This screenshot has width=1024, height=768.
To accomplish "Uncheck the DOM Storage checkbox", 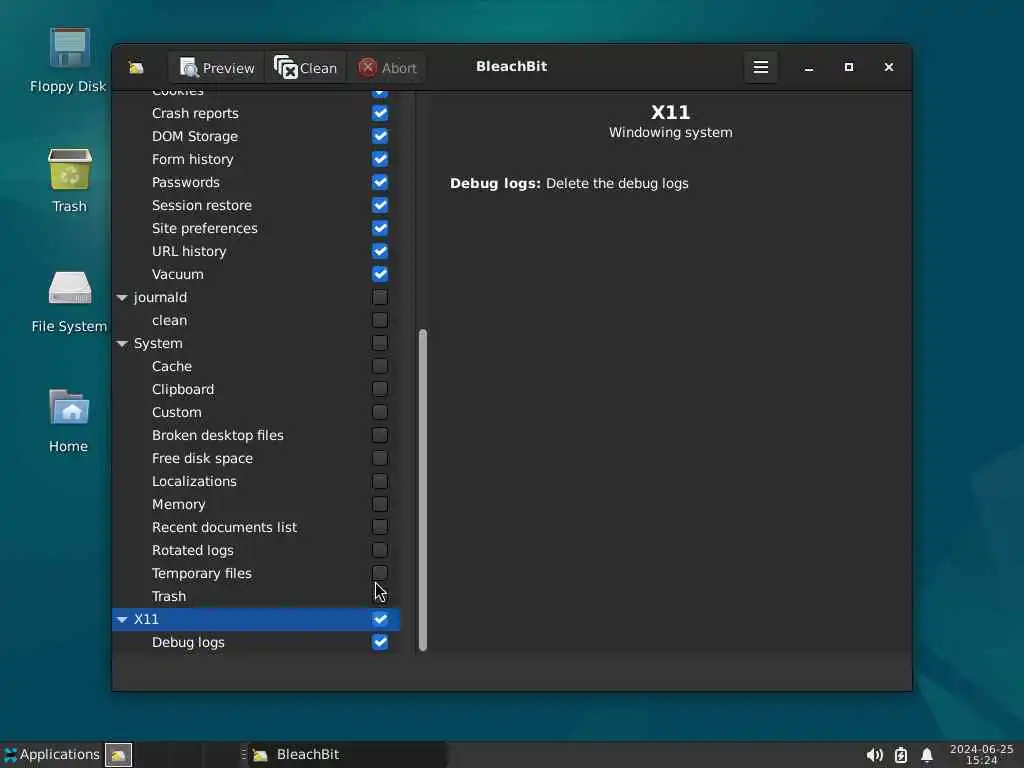I will [x=380, y=136].
